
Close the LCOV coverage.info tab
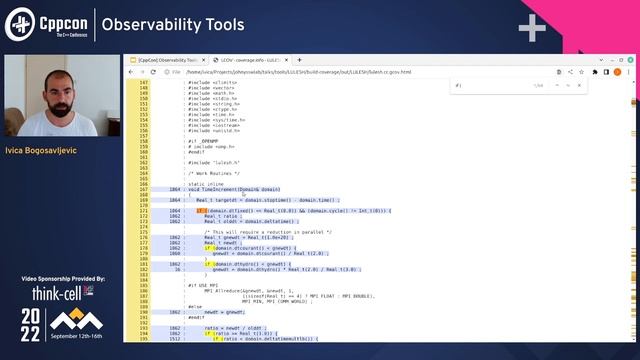pyautogui.click(x=286, y=60)
